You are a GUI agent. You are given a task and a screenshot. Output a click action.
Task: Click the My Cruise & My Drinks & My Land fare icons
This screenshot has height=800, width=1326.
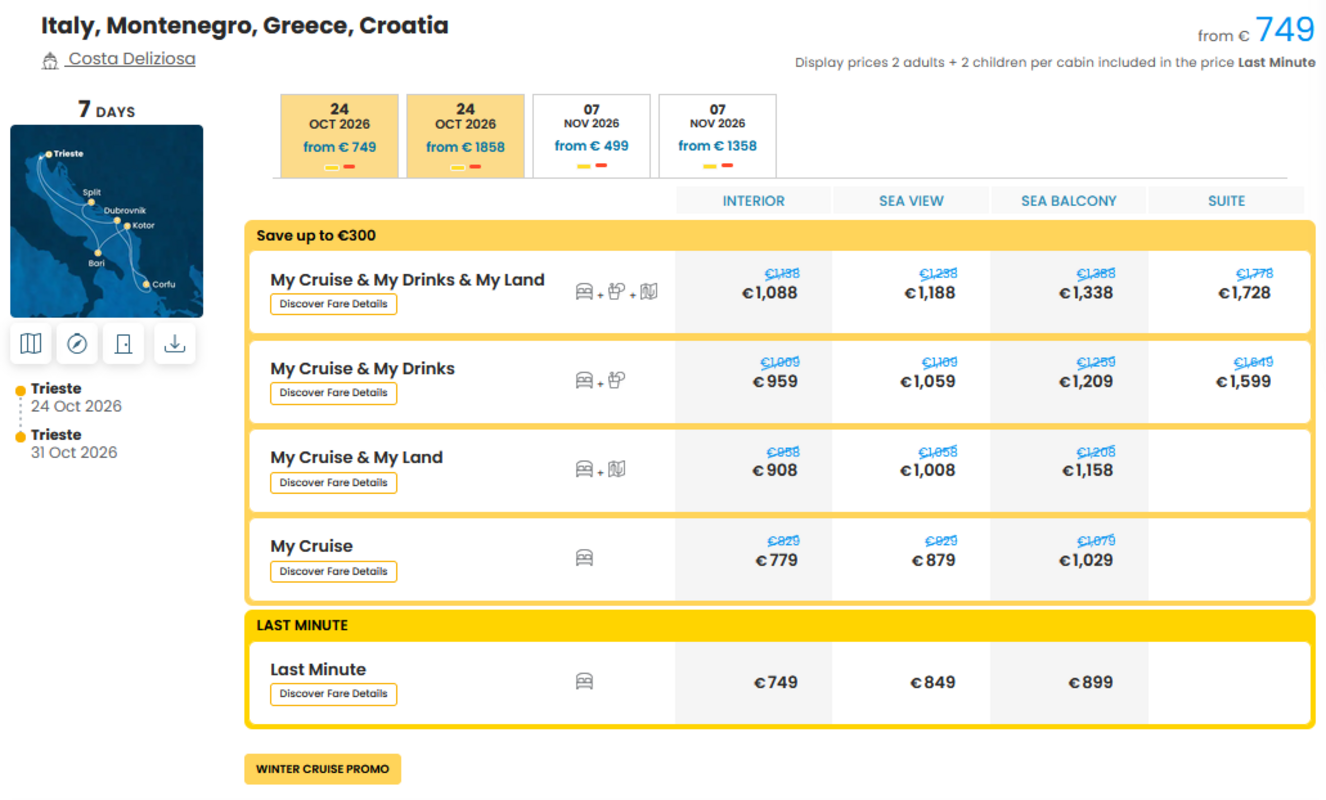click(x=616, y=292)
